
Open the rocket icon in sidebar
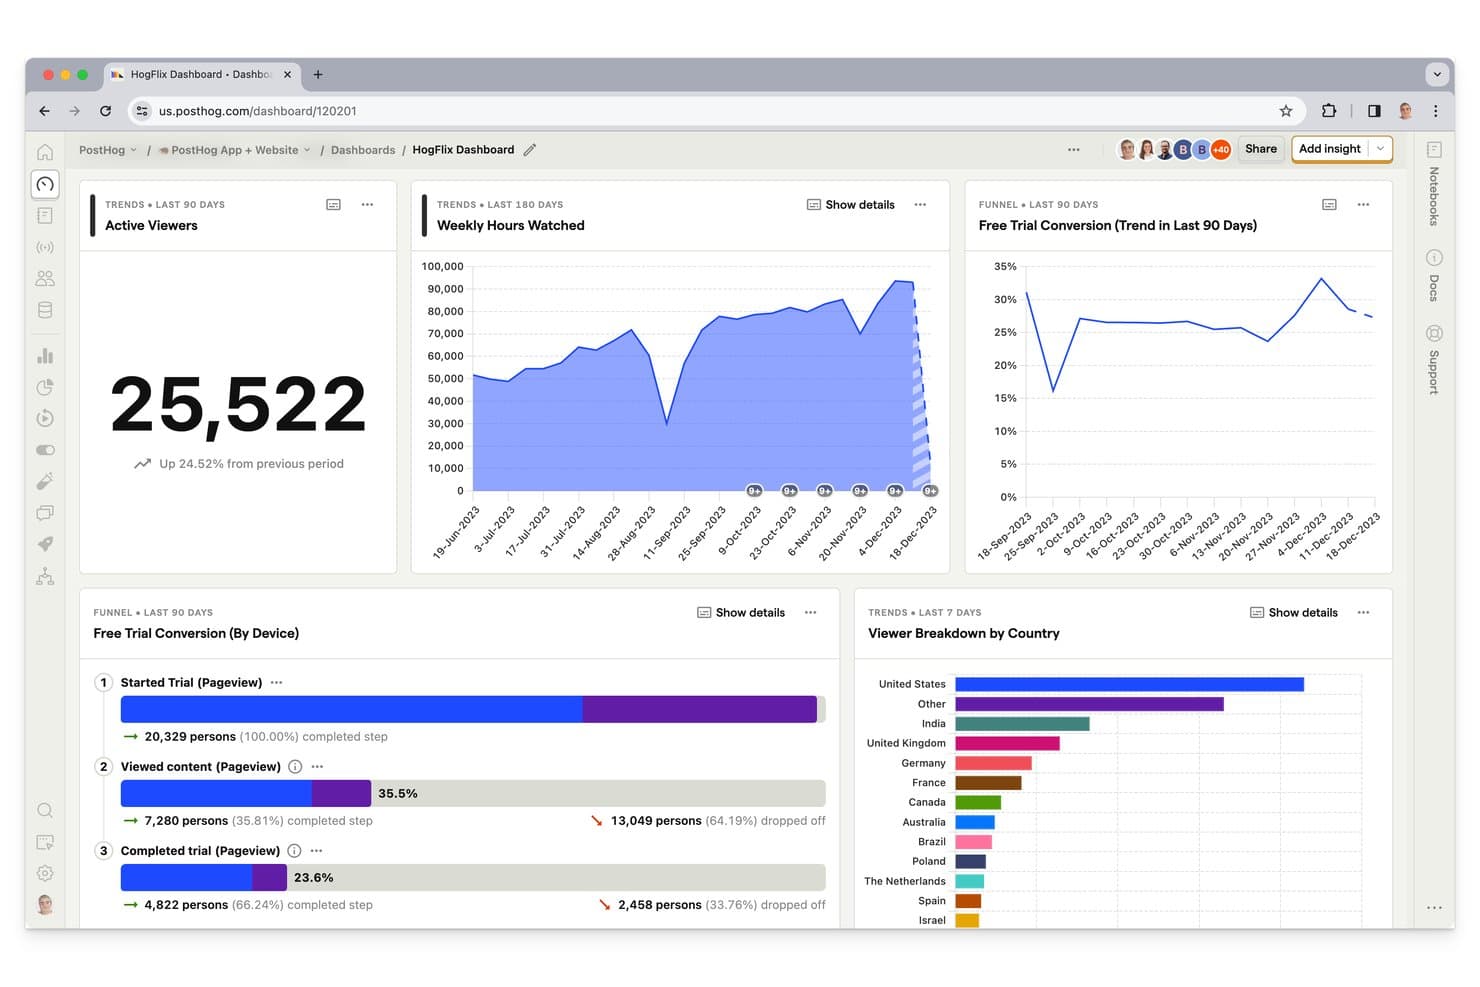click(x=45, y=544)
